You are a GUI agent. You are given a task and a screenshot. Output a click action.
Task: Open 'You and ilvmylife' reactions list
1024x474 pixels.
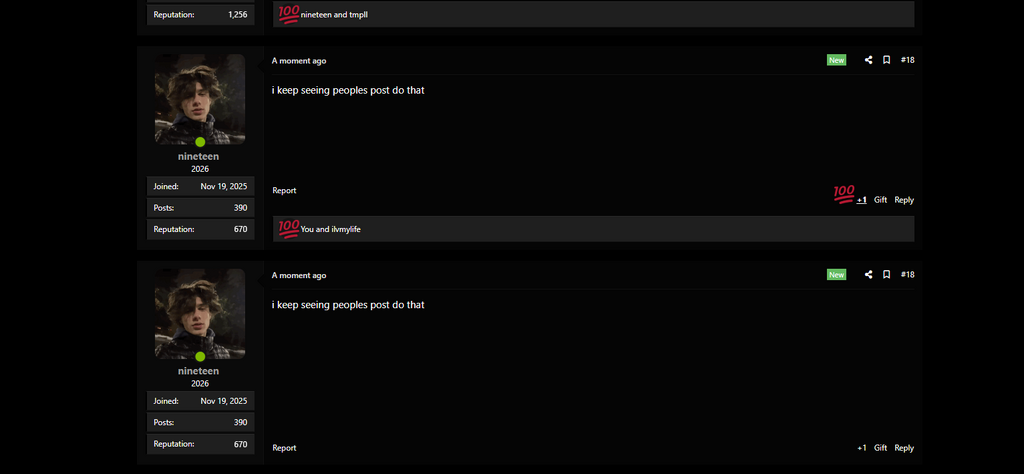330,230
